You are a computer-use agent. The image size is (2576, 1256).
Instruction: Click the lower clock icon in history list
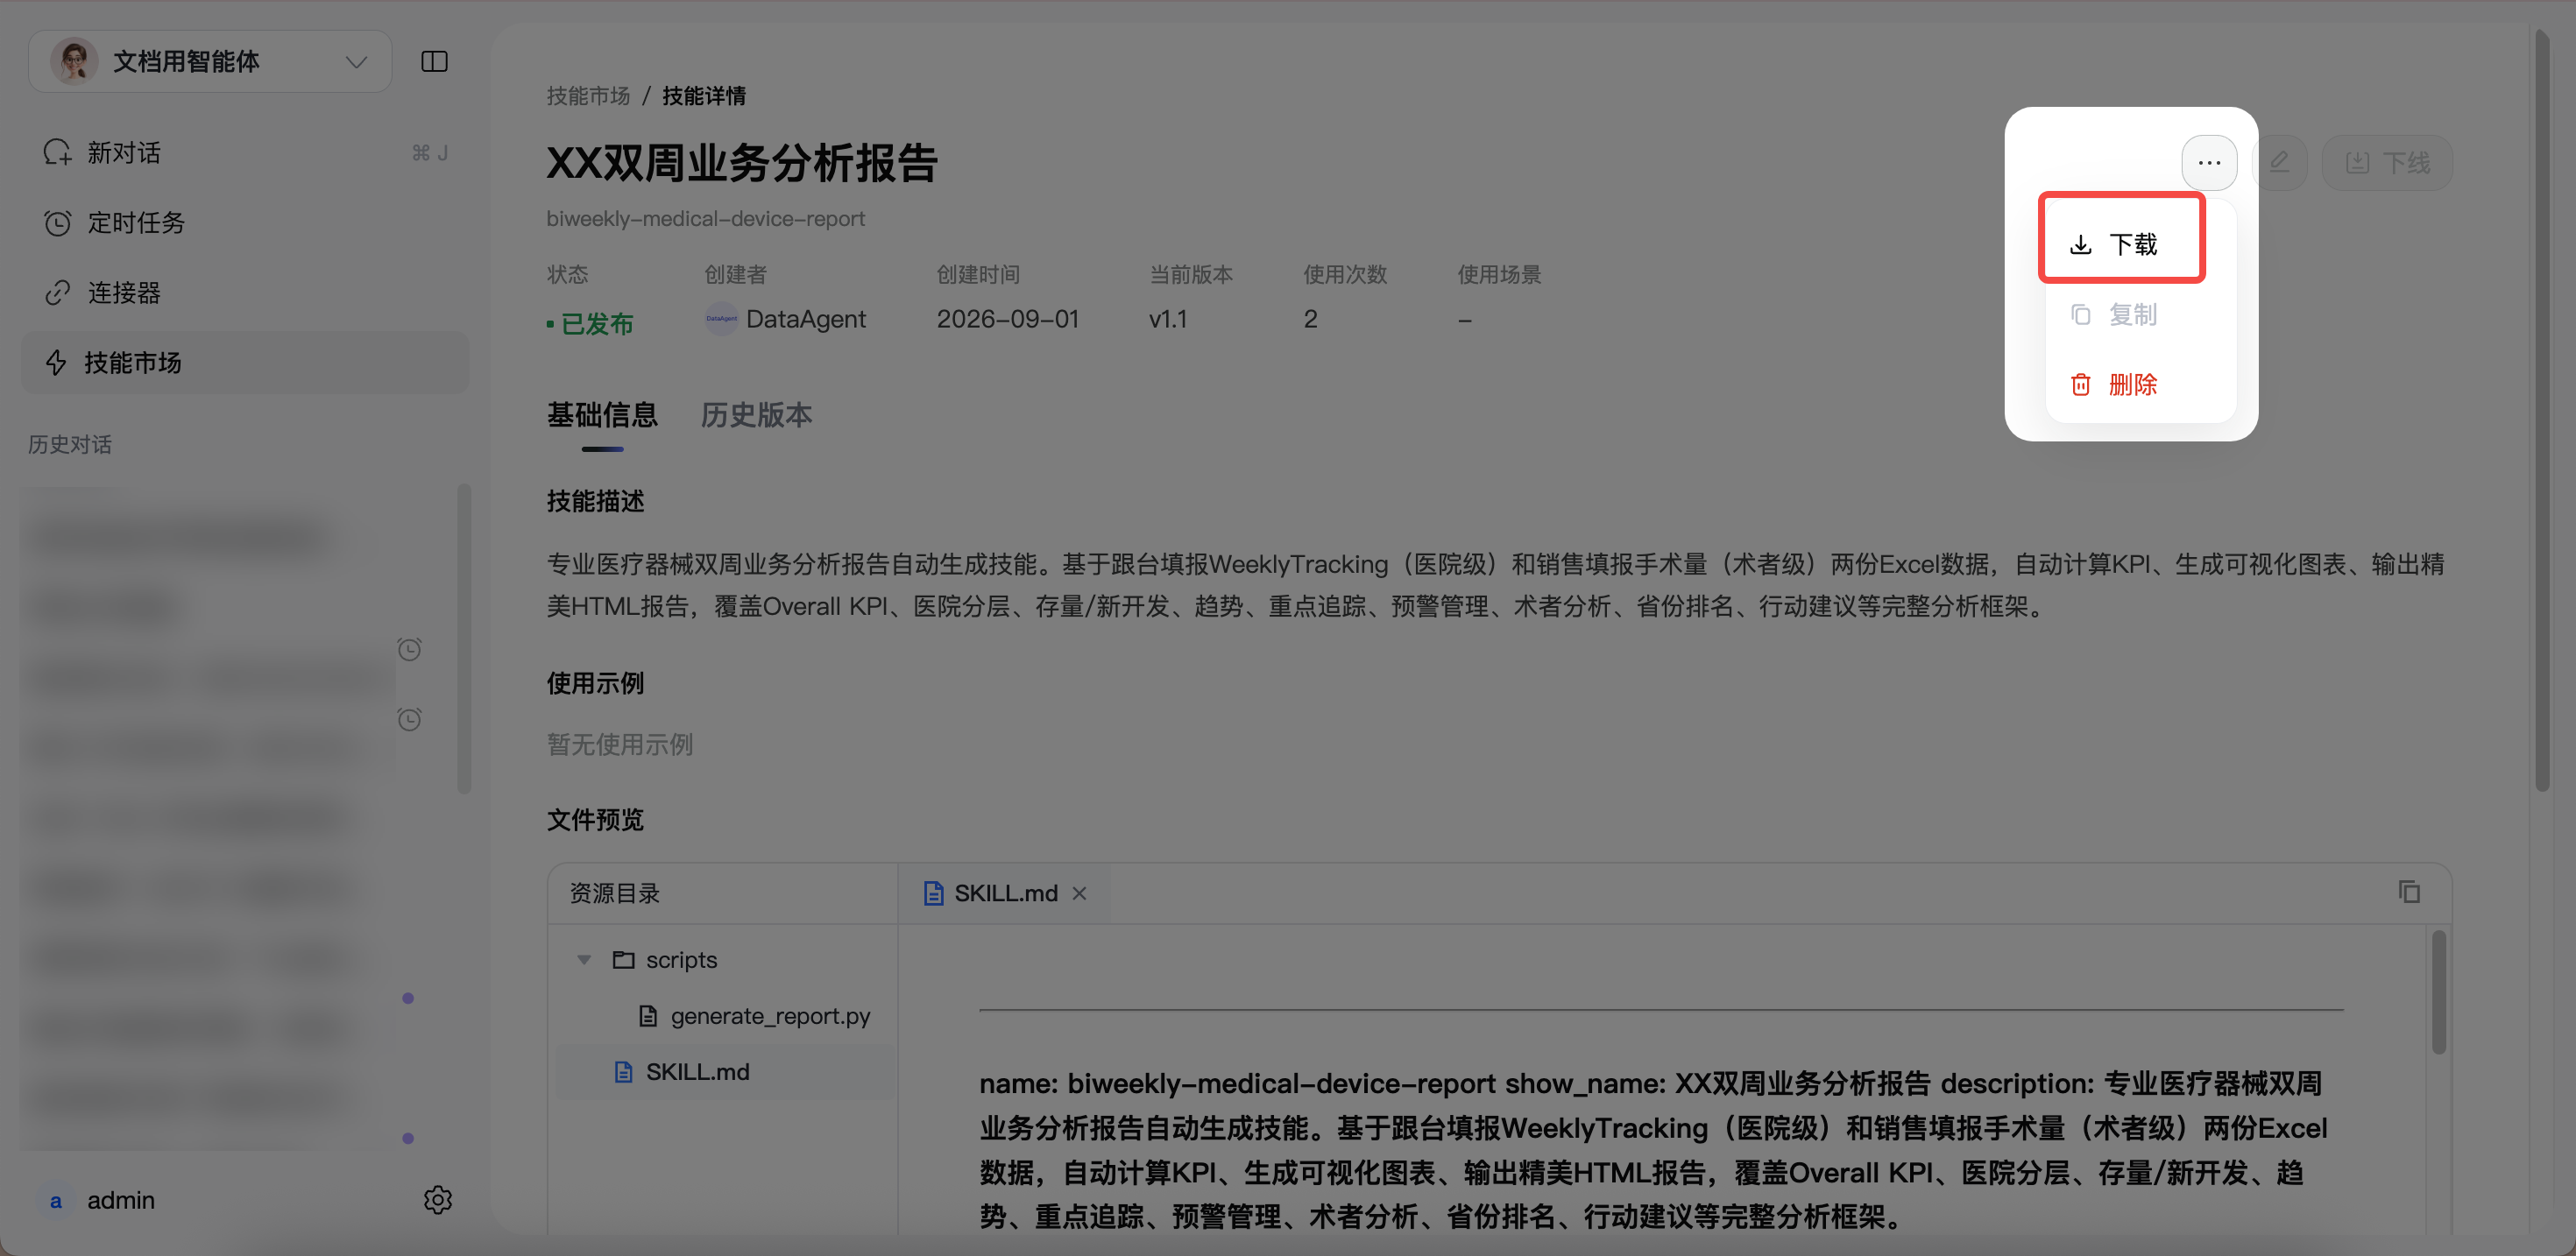coord(409,720)
